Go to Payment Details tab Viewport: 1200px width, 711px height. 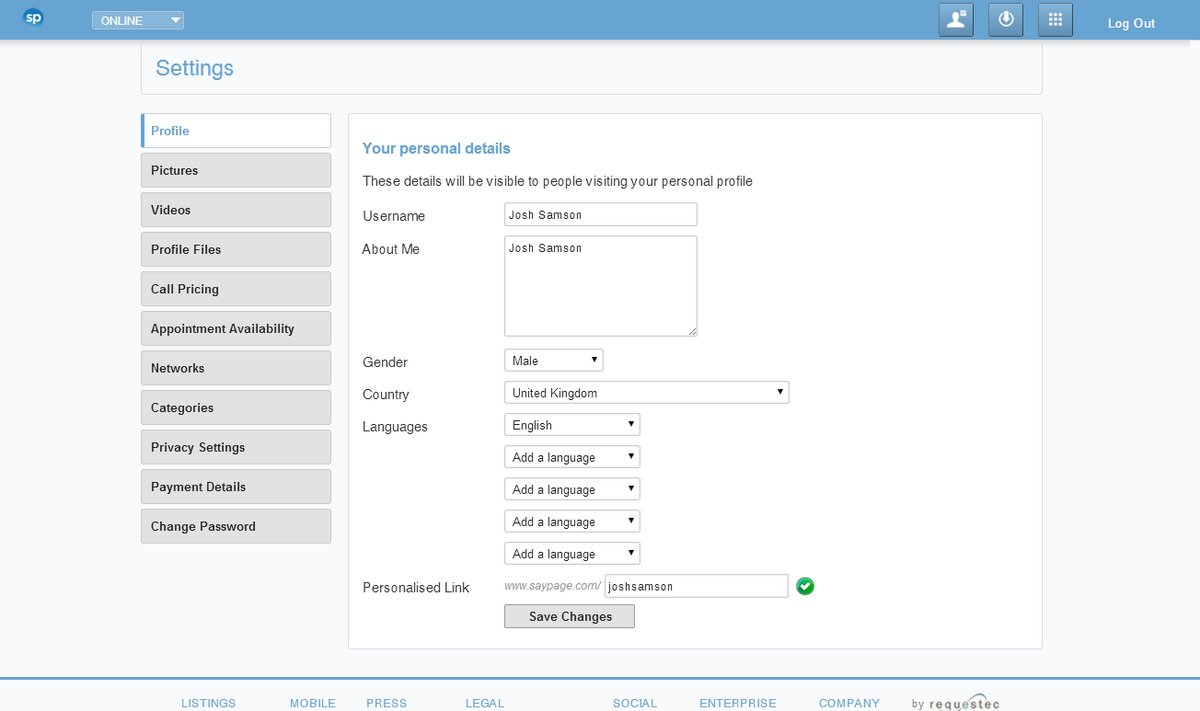[x=236, y=487]
